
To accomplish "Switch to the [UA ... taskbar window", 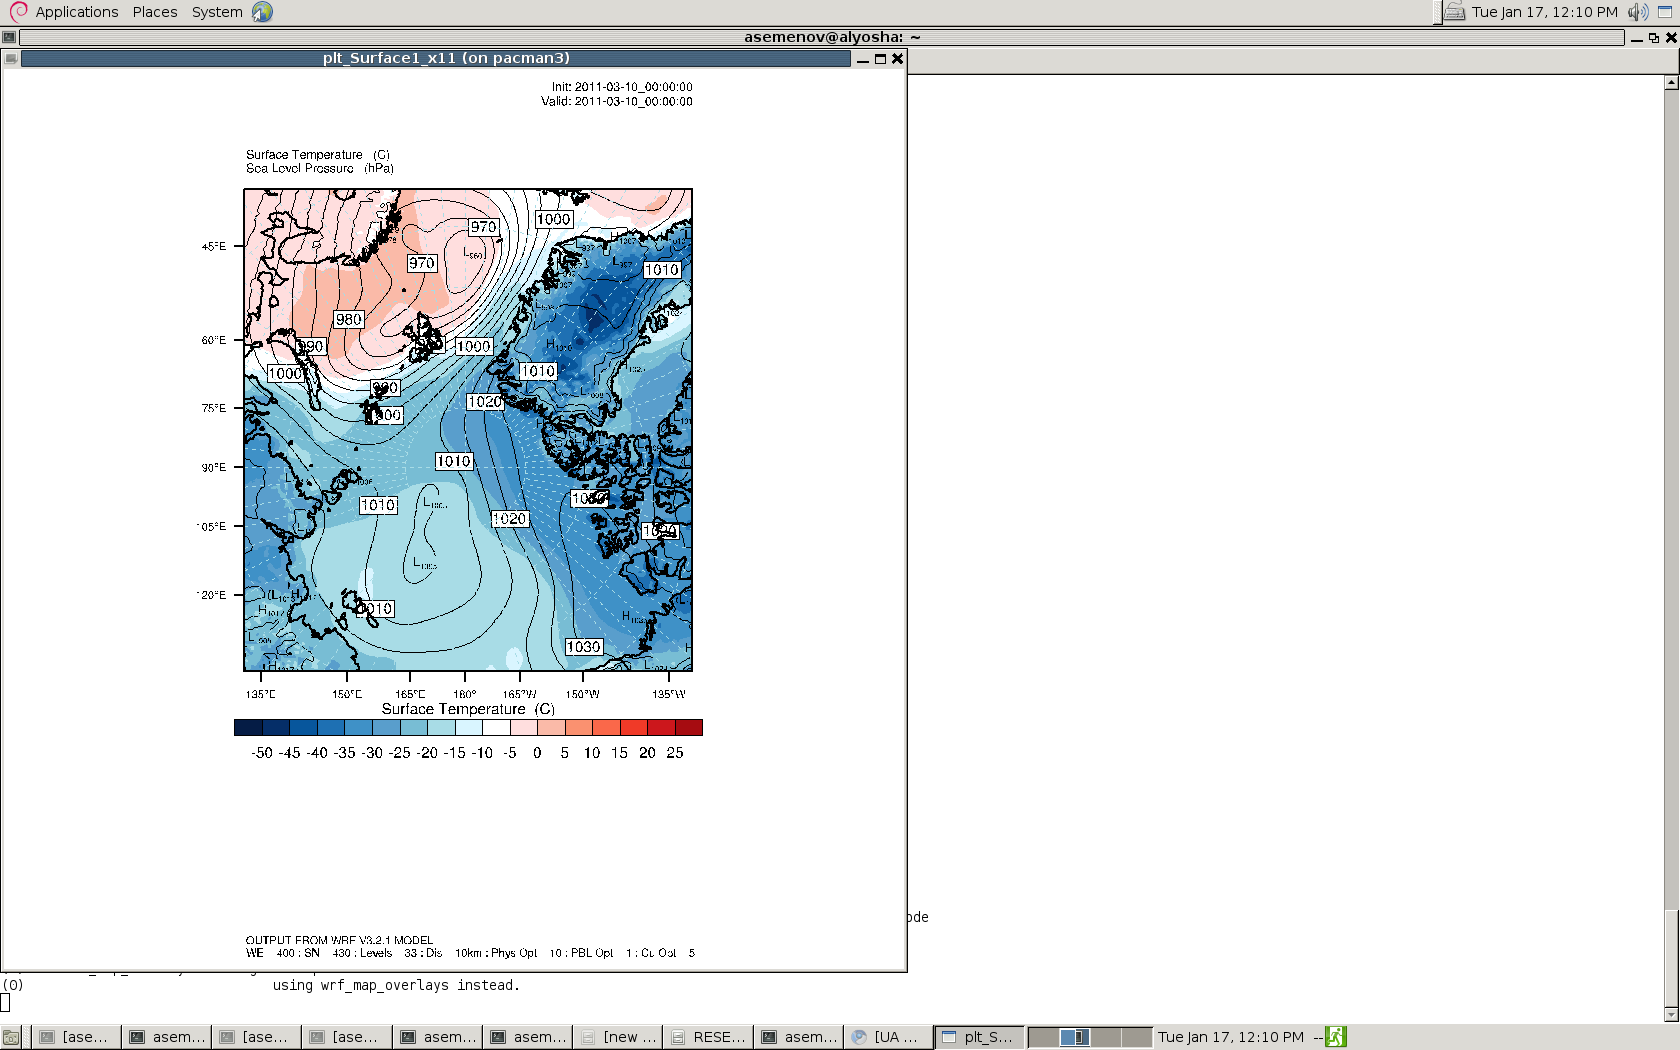I will point(887,1037).
